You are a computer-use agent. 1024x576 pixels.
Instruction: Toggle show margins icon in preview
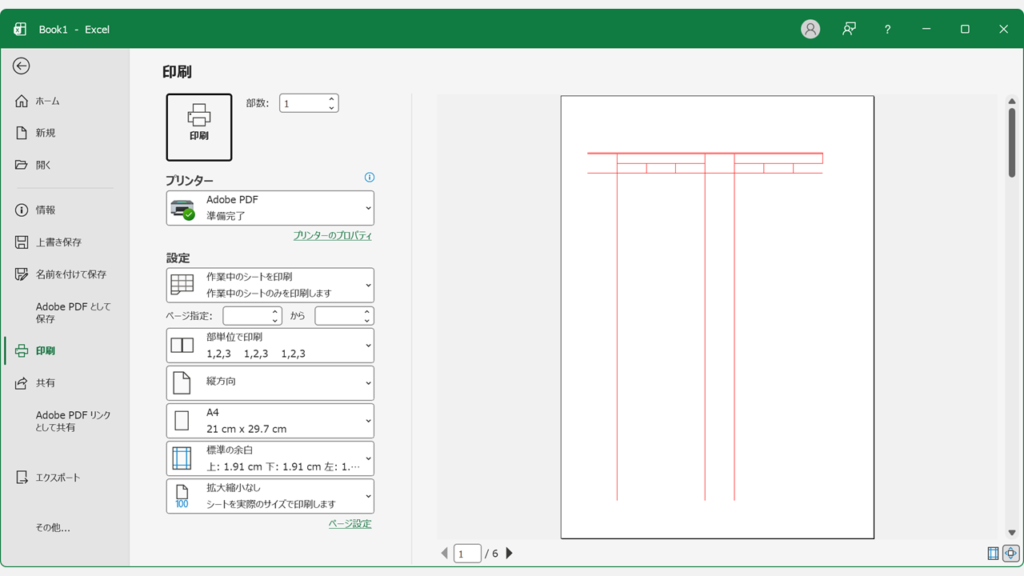tap(993, 553)
